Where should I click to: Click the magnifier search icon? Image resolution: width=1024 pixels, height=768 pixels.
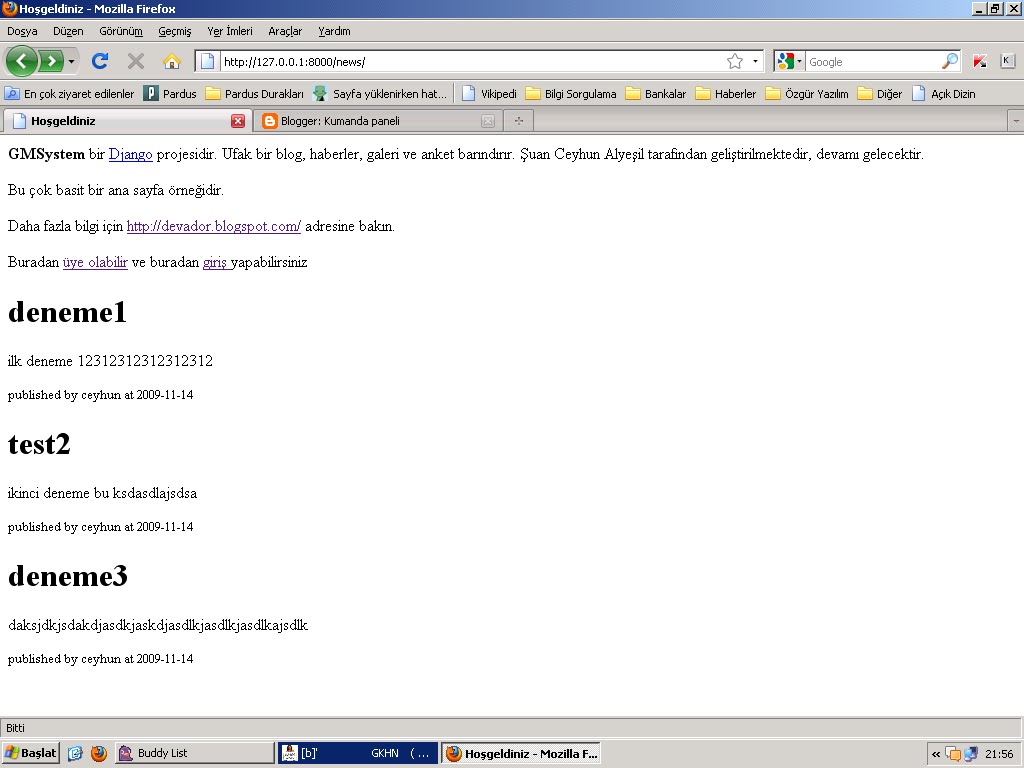pyautogui.click(x=950, y=61)
